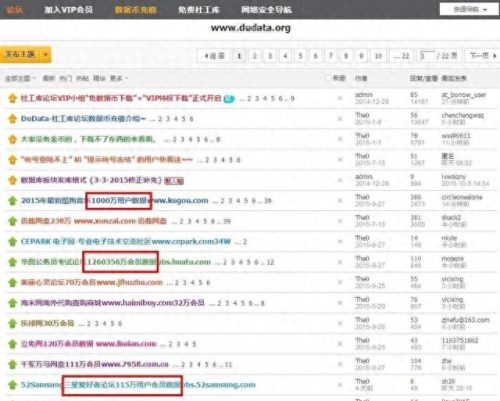Click the new-post badge icon after the VIP小组 title
Viewport: 500px width, 401px height.
(229, 99)
